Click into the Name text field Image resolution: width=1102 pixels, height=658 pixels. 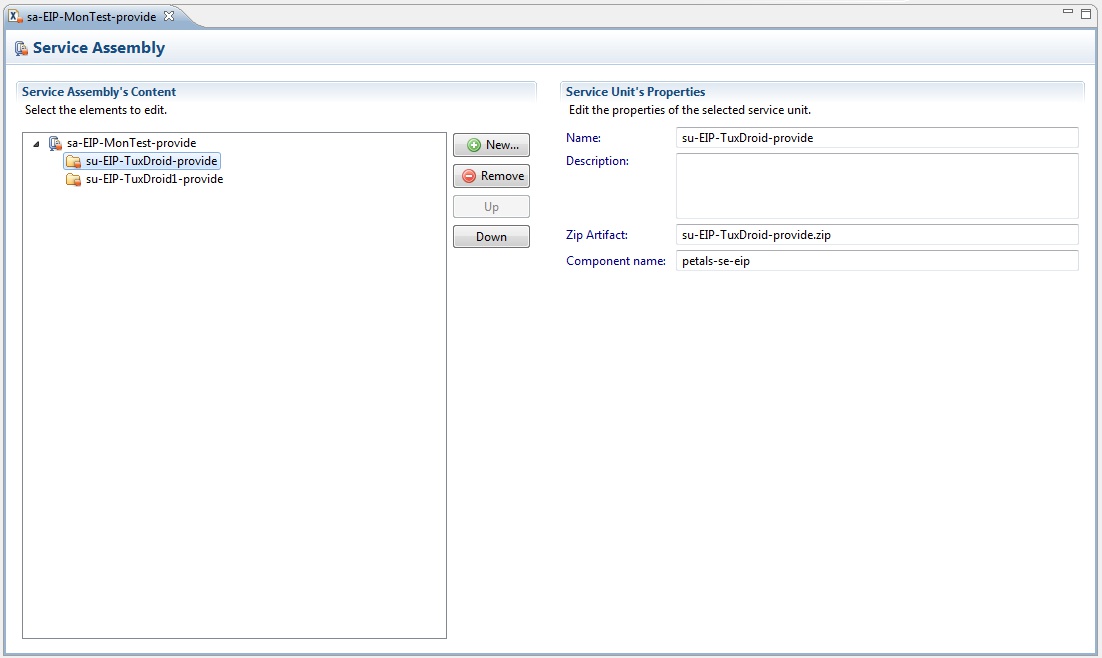click(877, 138)
